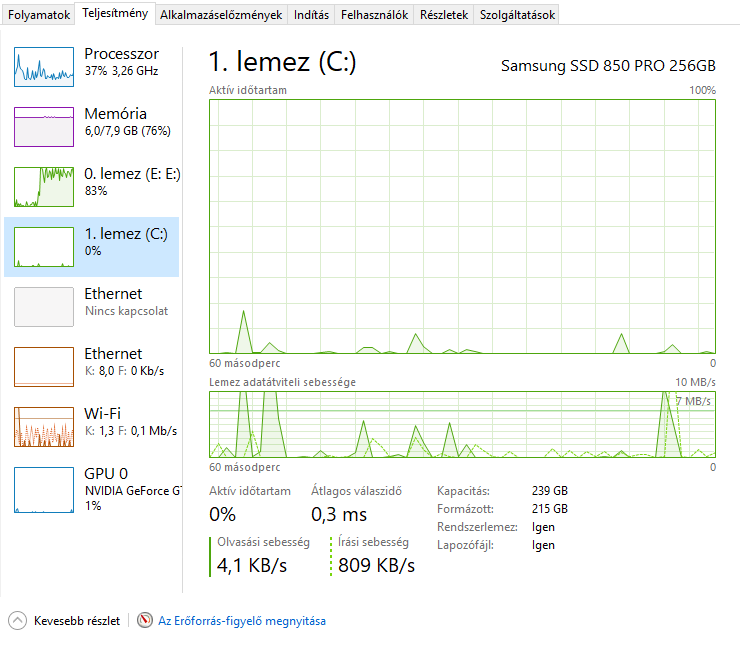The image size is (740, 645).
Task: Open the Alkalmazáselőzmények tab
Action: coord(221,15)
